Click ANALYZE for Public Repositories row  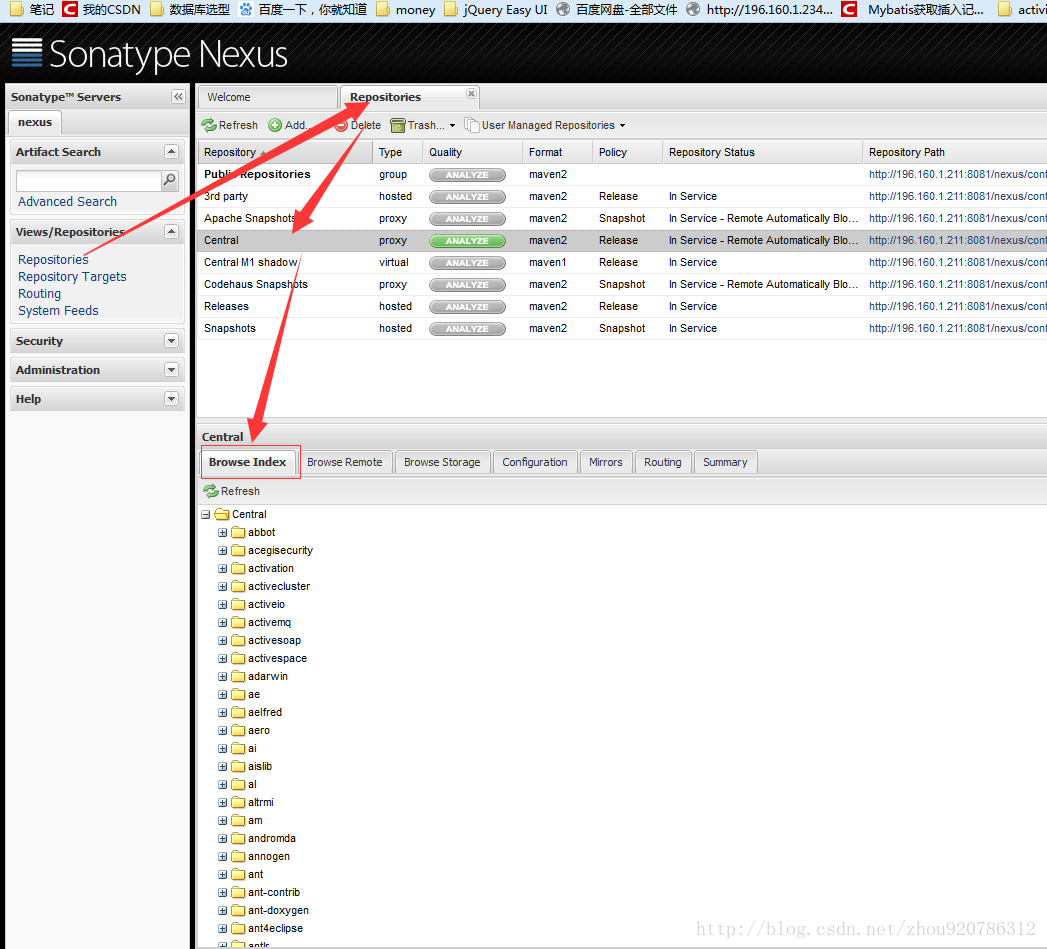tap(467, 174)
